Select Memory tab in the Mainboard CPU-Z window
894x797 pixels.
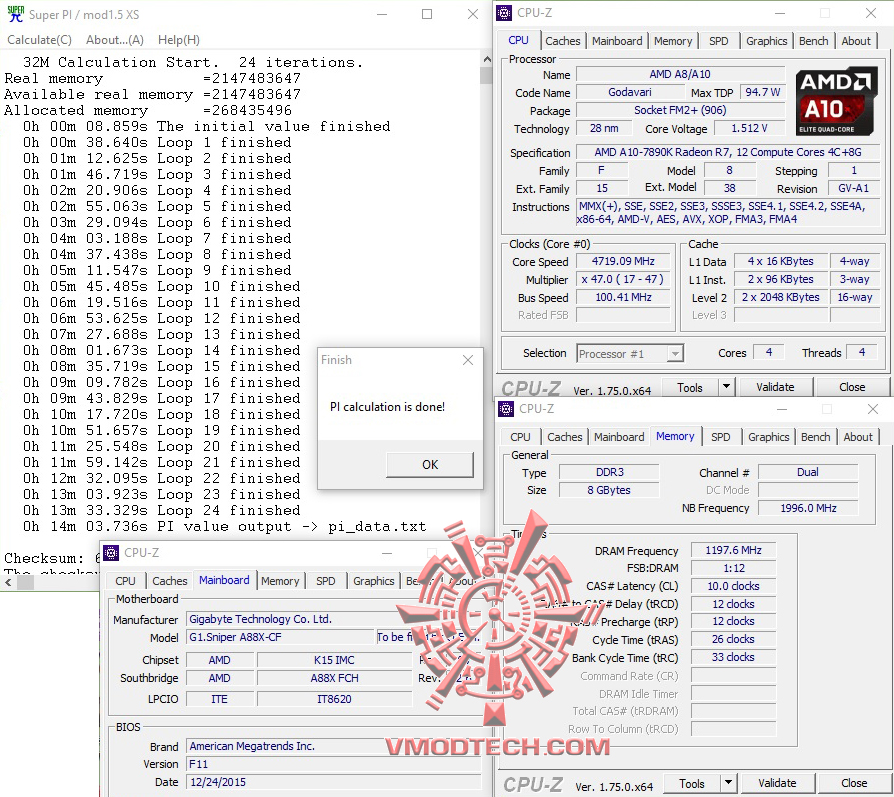[x=280, y=581]
